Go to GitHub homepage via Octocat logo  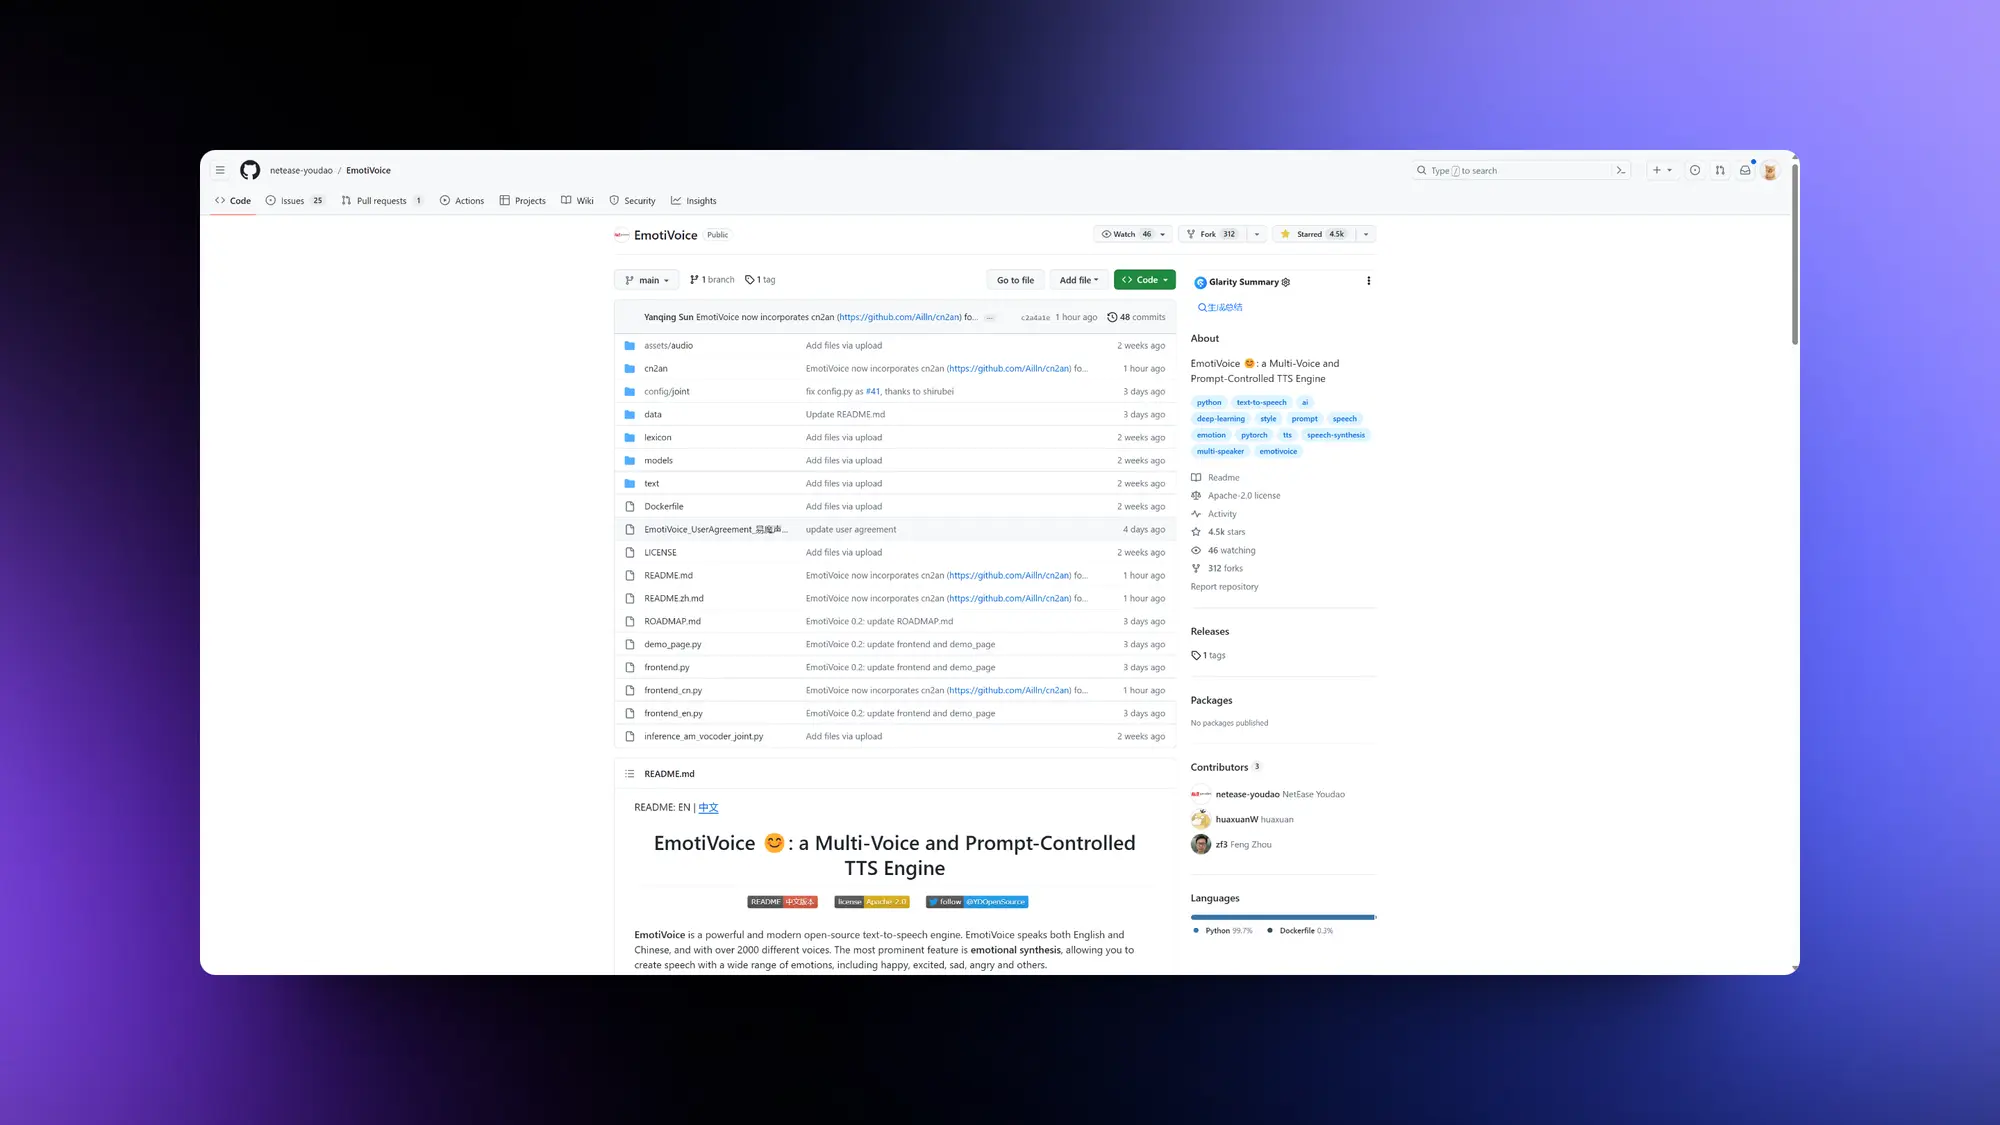click(x=250, y=170)
